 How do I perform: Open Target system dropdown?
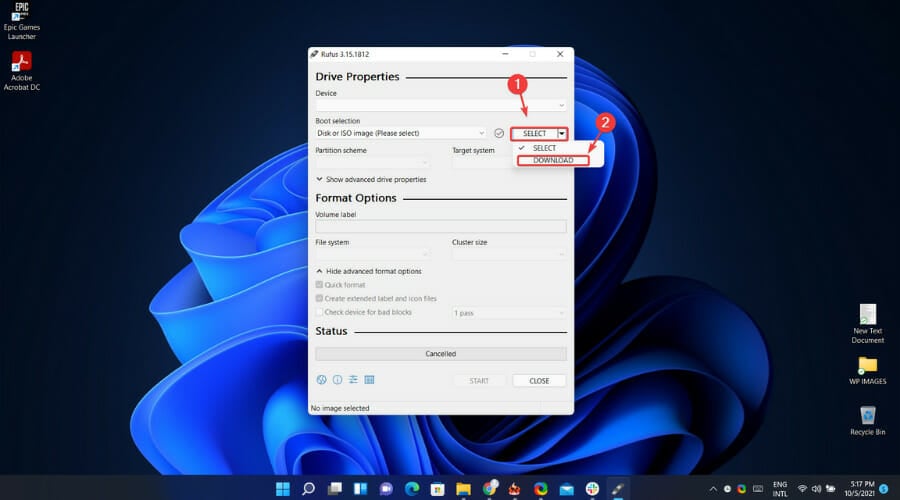click(482, 163)
